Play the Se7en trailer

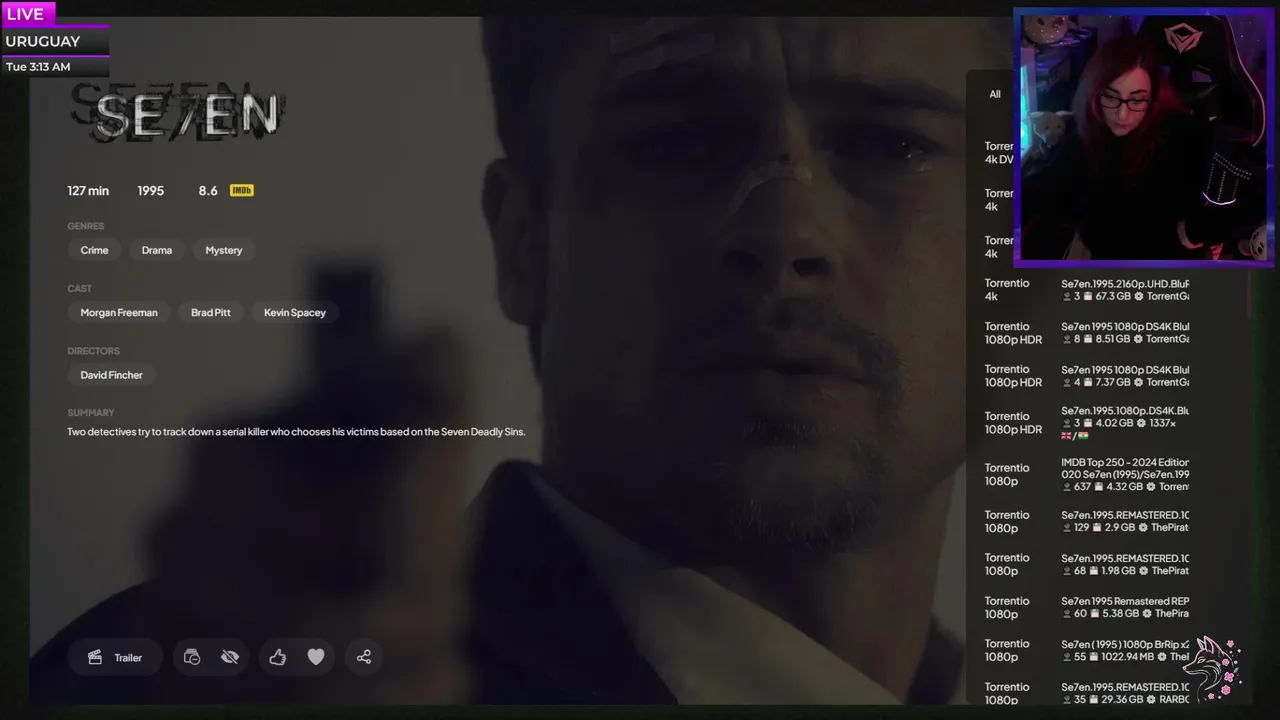pos(115,657)
